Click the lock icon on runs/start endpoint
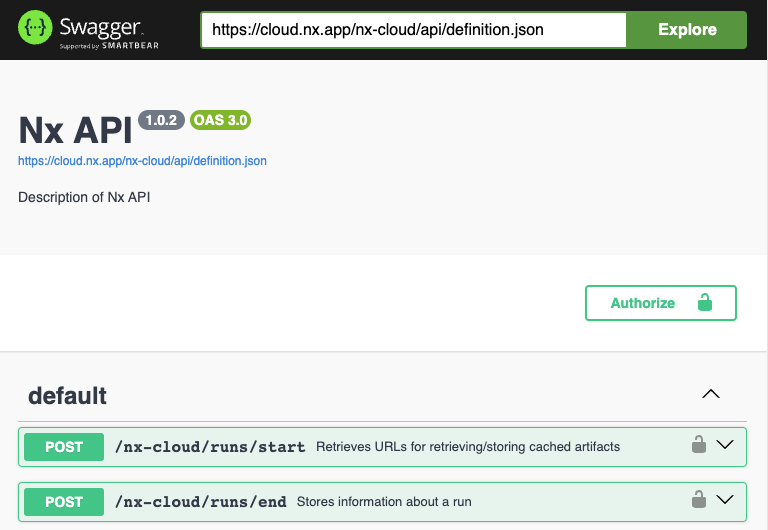The height and width of the screenshot is (530, 768). coord(699,445)
